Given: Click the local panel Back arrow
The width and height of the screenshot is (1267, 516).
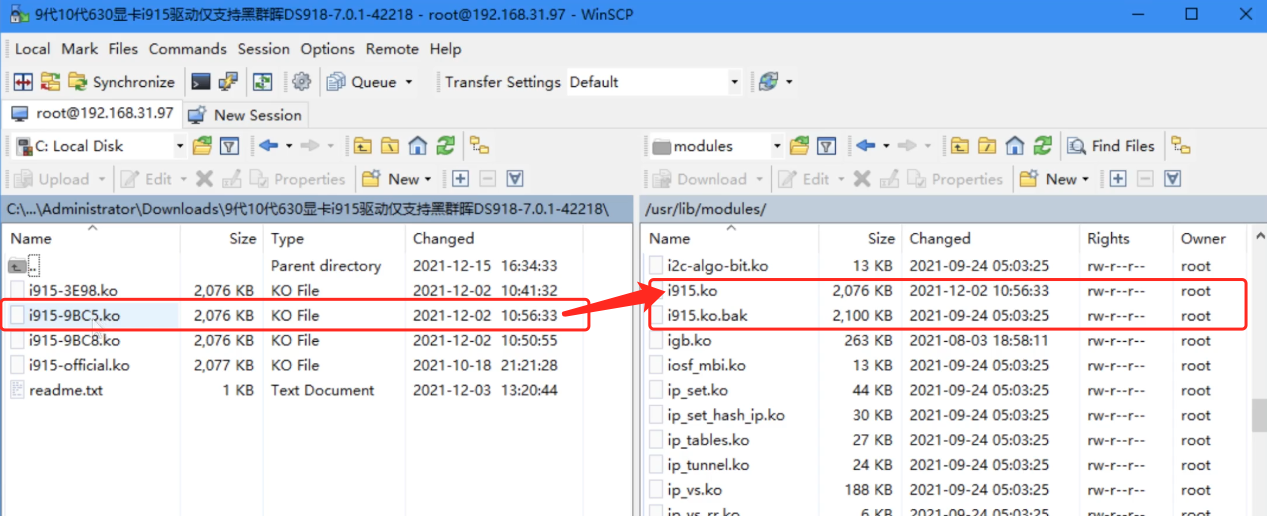Looking at the screenshot, I should [x=268, y=146].
